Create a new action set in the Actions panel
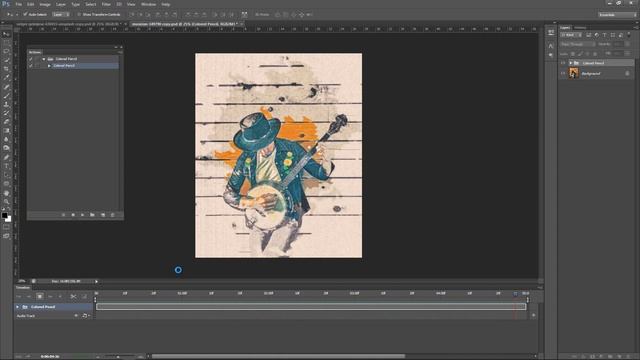The image size is (640, 360). coord(92,215)
